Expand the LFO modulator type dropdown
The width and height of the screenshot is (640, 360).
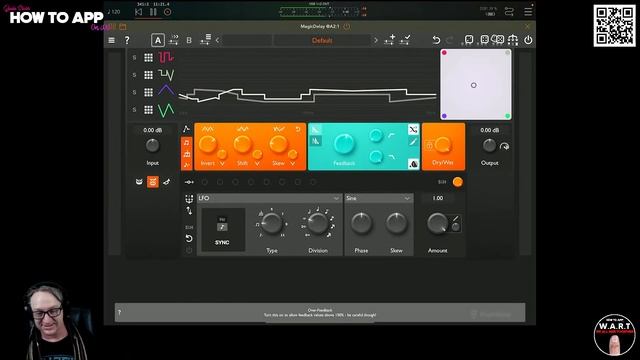(269, 198)
